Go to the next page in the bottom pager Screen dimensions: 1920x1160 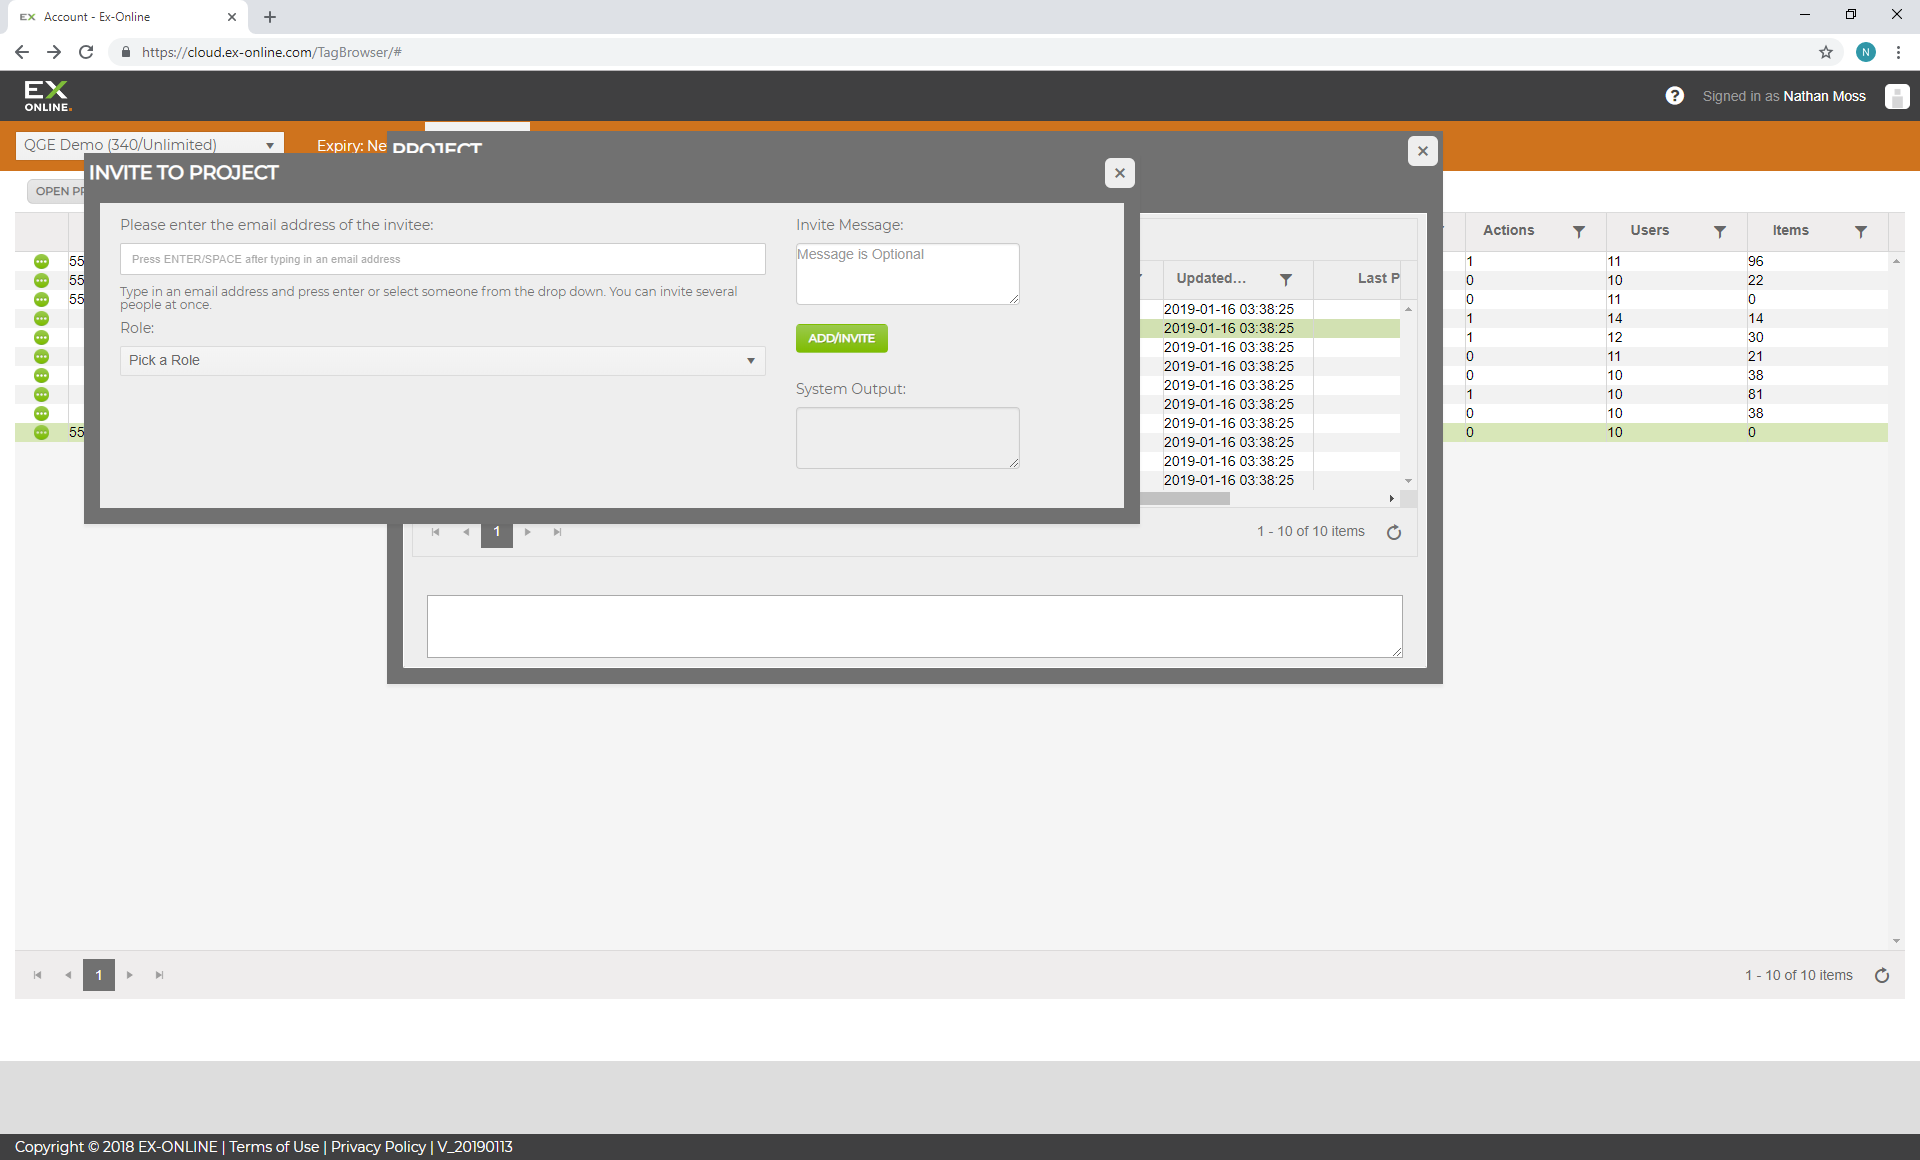[x=129, y=975]
